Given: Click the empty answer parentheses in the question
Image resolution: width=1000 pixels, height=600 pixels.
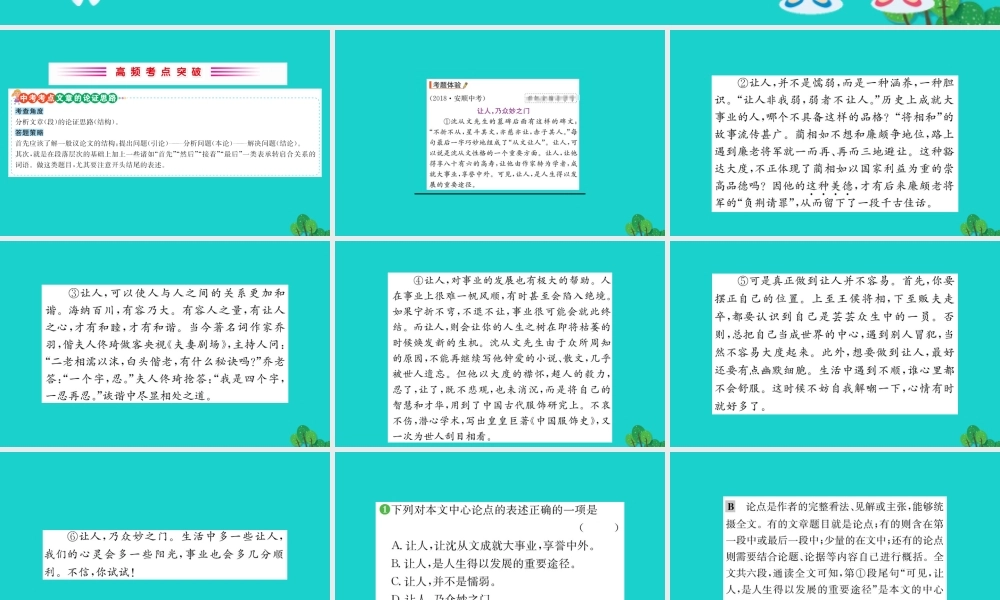Looking at the screenshot, I should [599, 527].
